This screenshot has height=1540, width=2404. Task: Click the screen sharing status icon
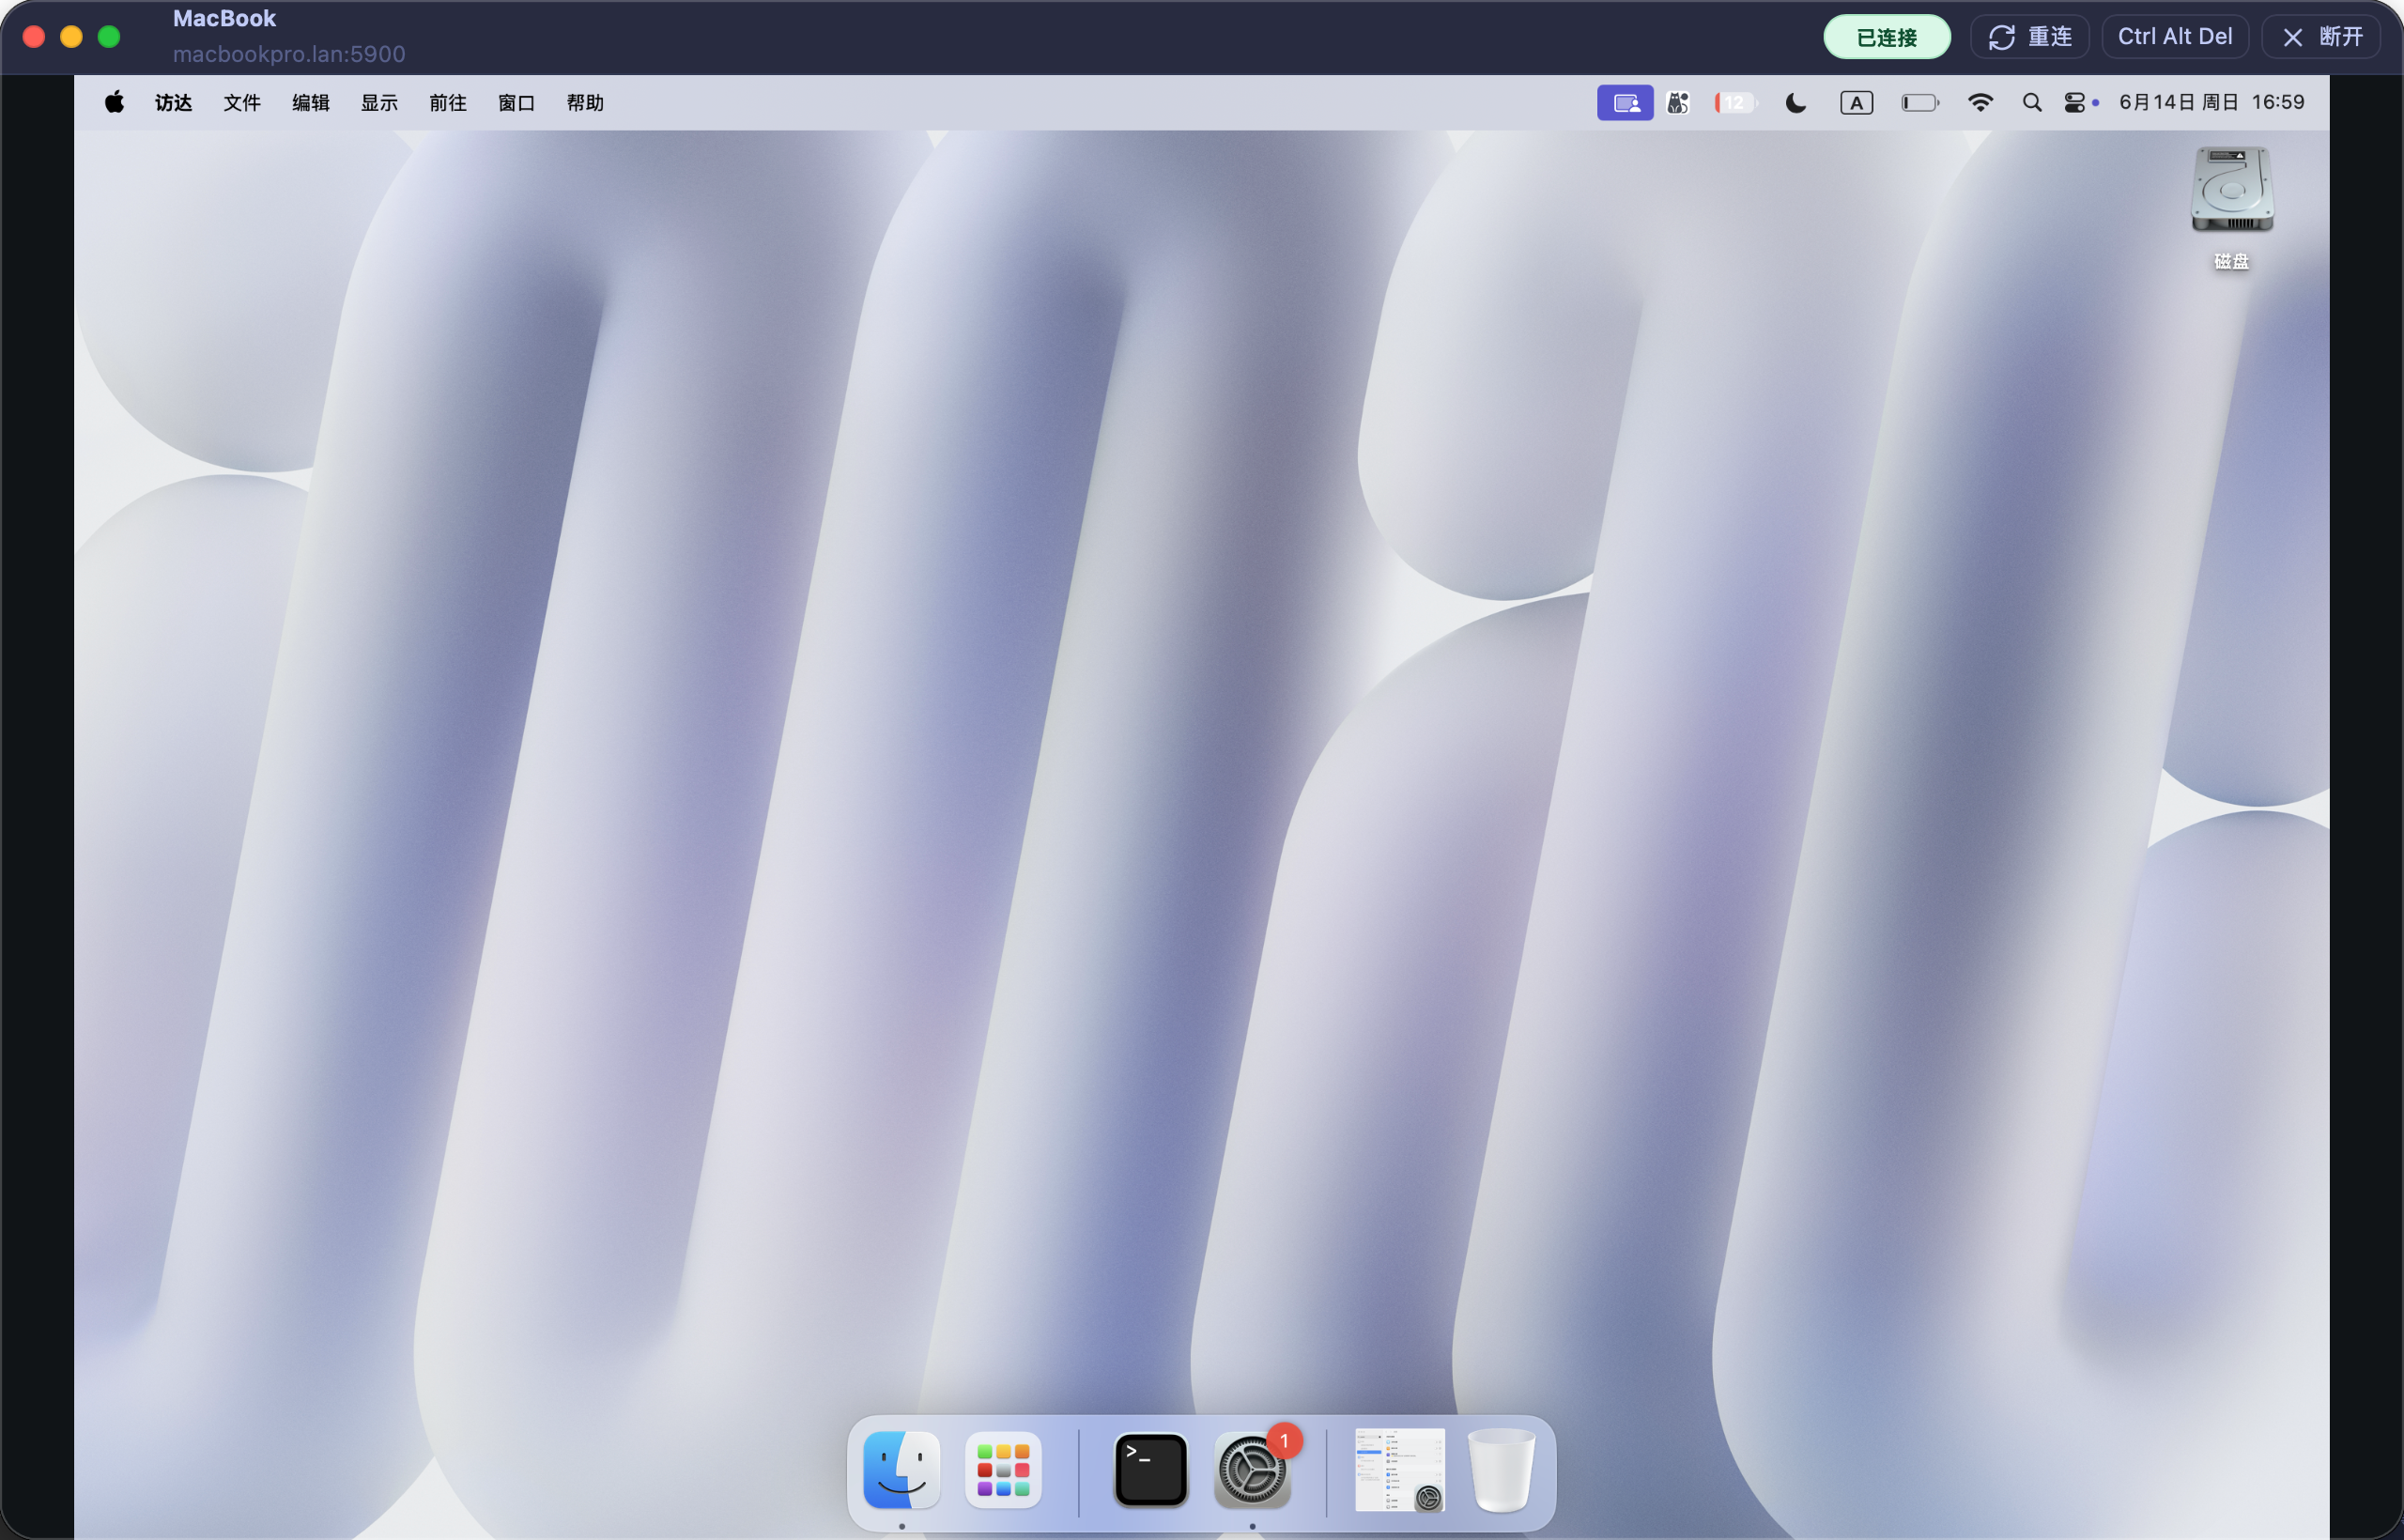[x=1625, y=102]
